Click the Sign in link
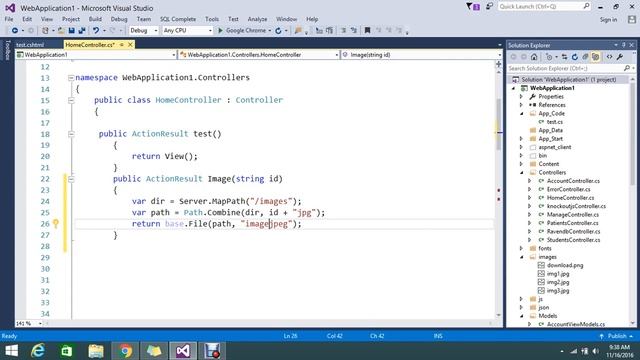640x360 pixels. 608,20
